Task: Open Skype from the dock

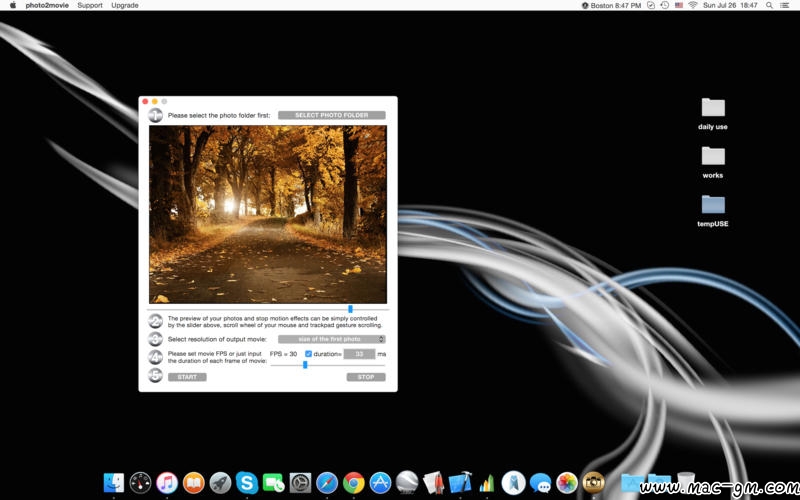Action: [x=247, y=482]
